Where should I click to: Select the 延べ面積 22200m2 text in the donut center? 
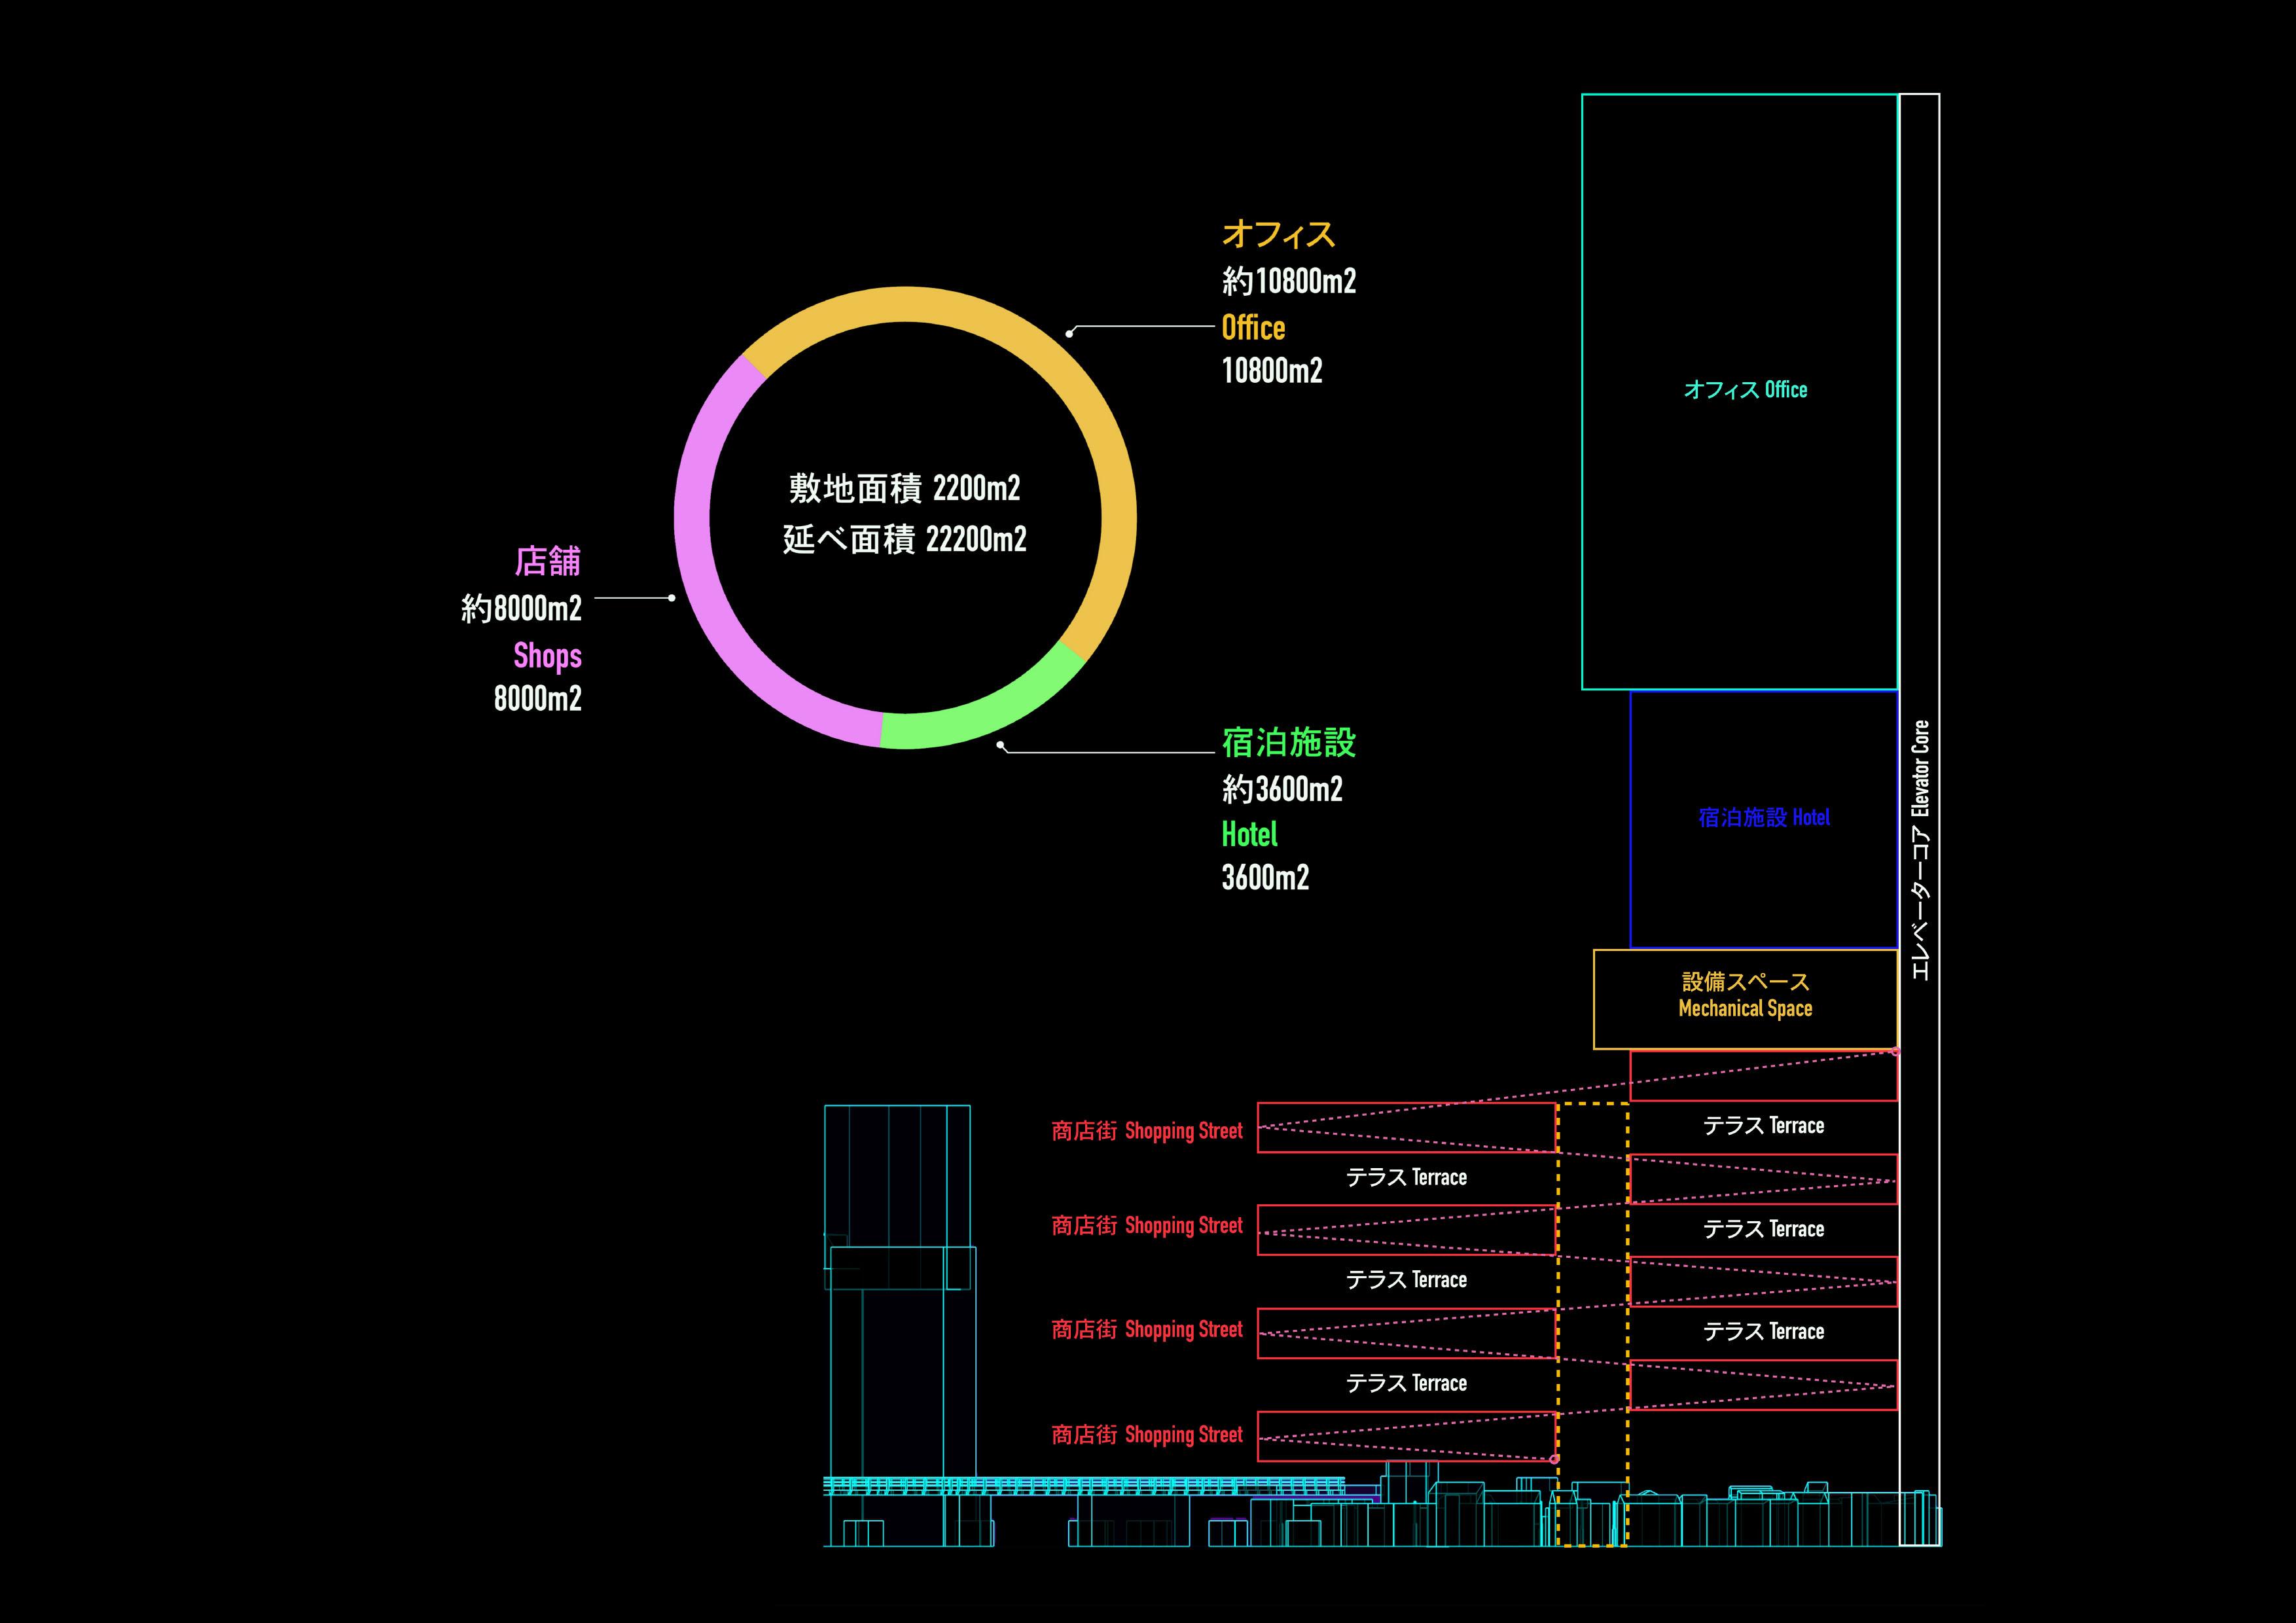(904, 539)
